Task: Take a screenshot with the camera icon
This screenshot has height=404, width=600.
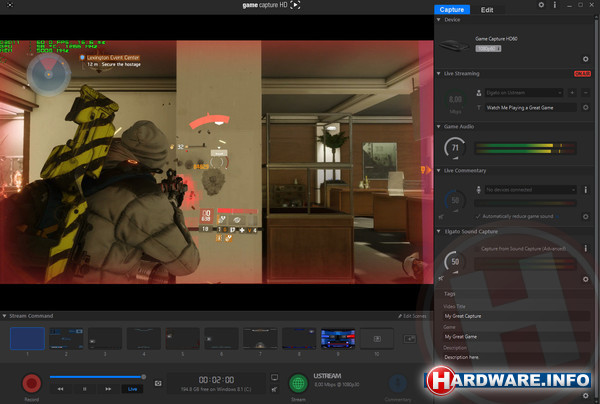Action: 158,383
